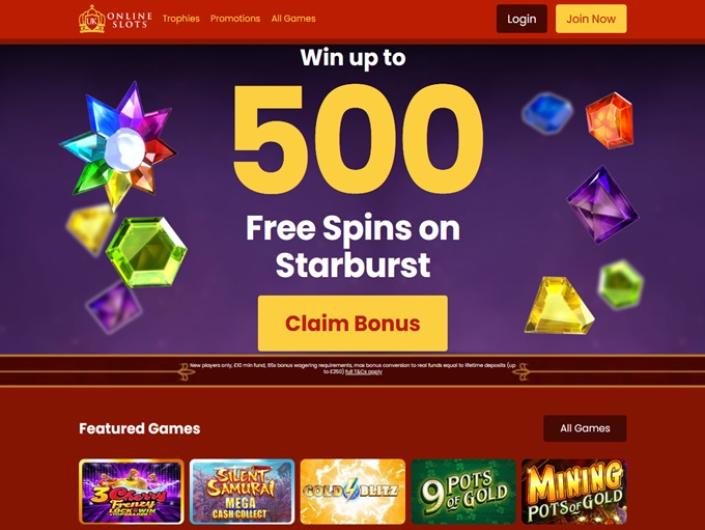Select the Mining Pots of Gold thumbnail

coord(574,491)
